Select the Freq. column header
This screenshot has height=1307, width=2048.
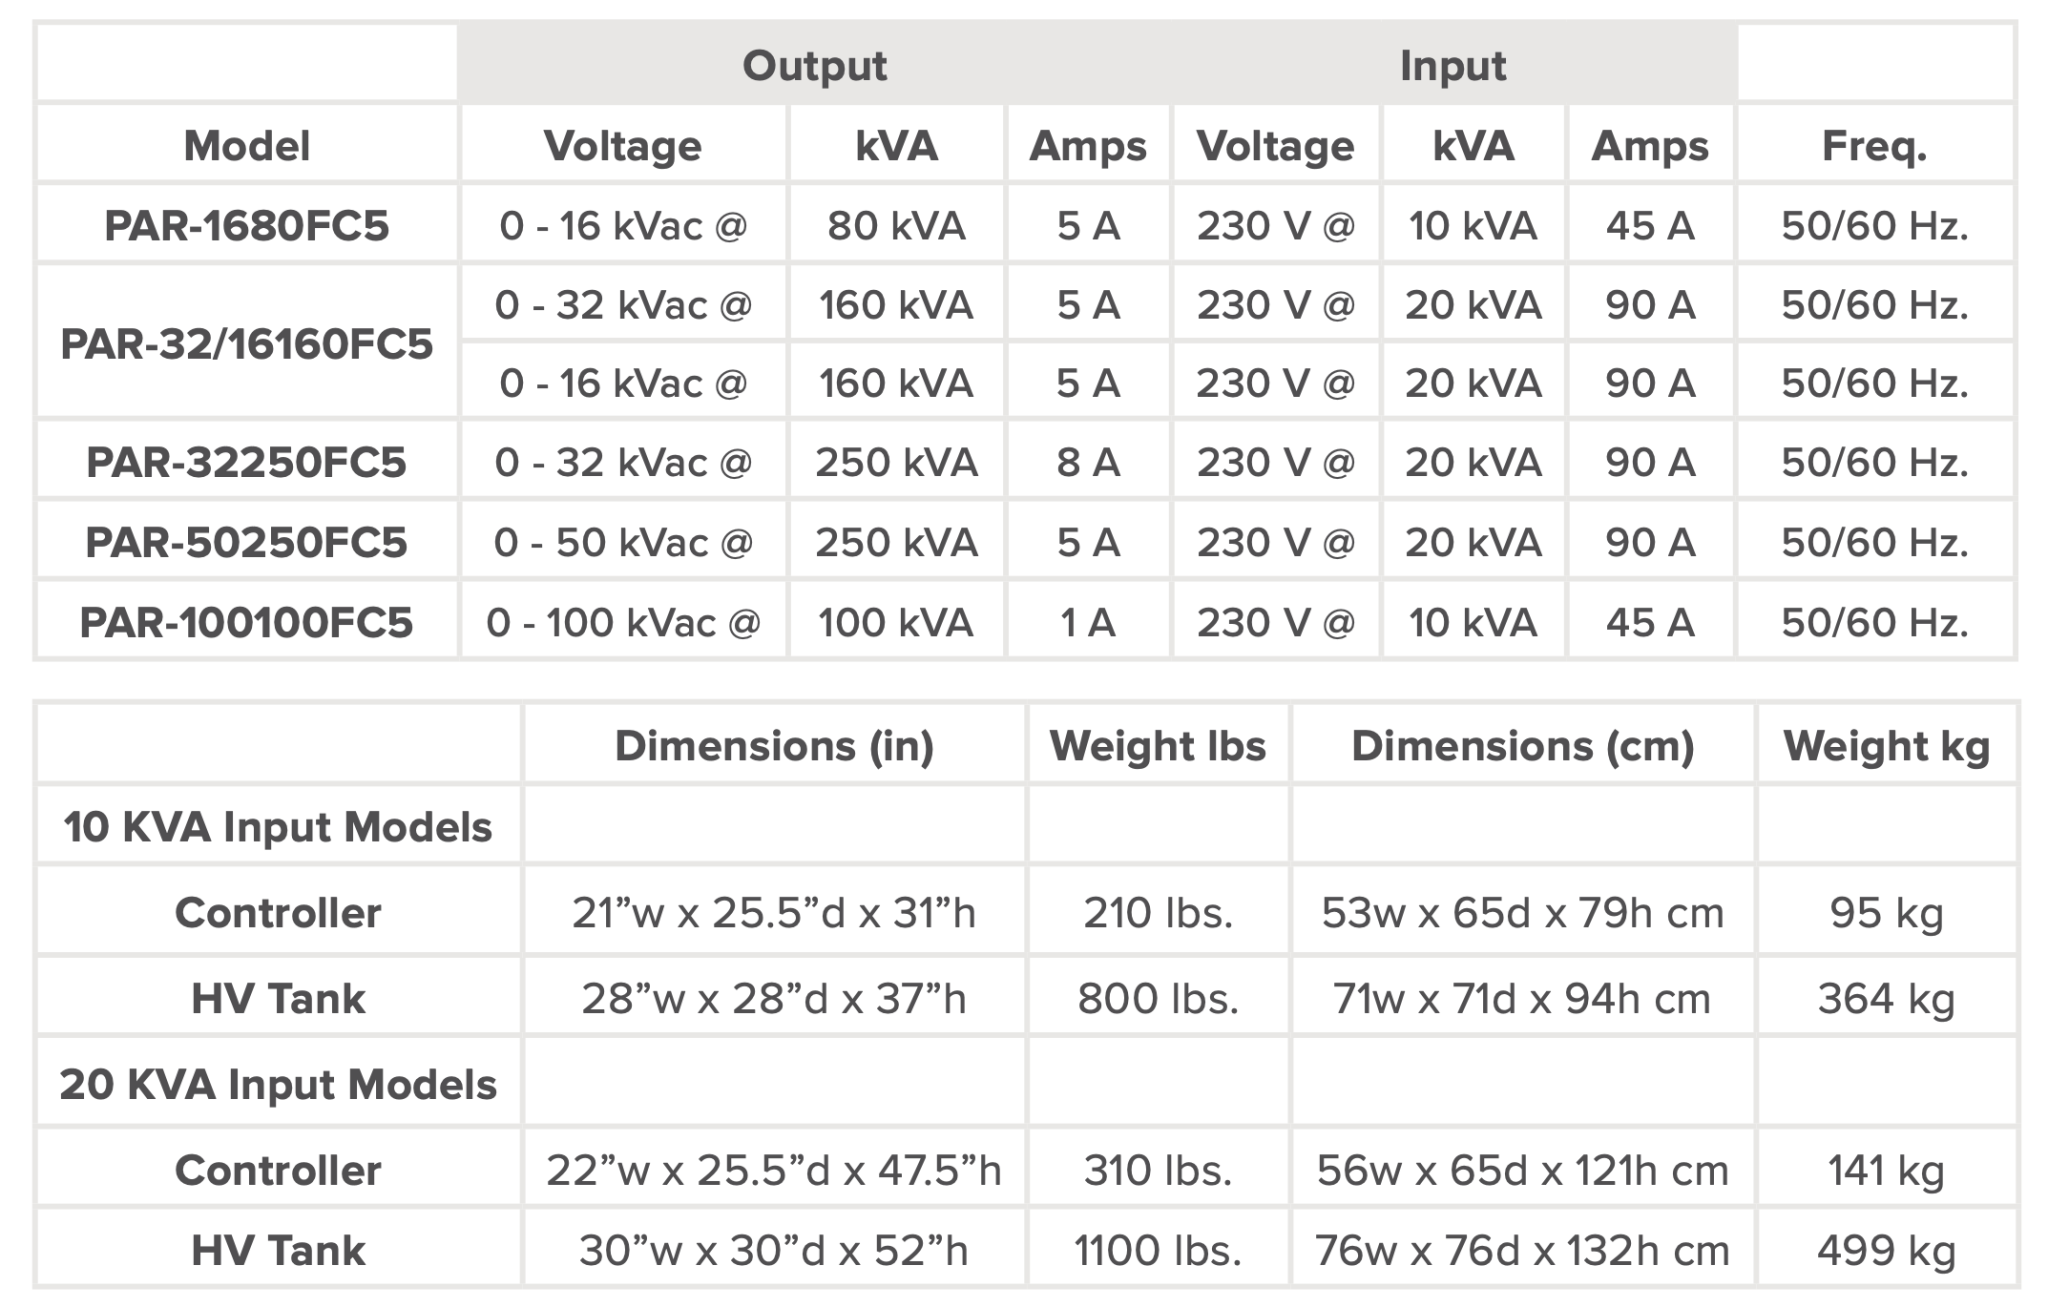click(1875, 146)
